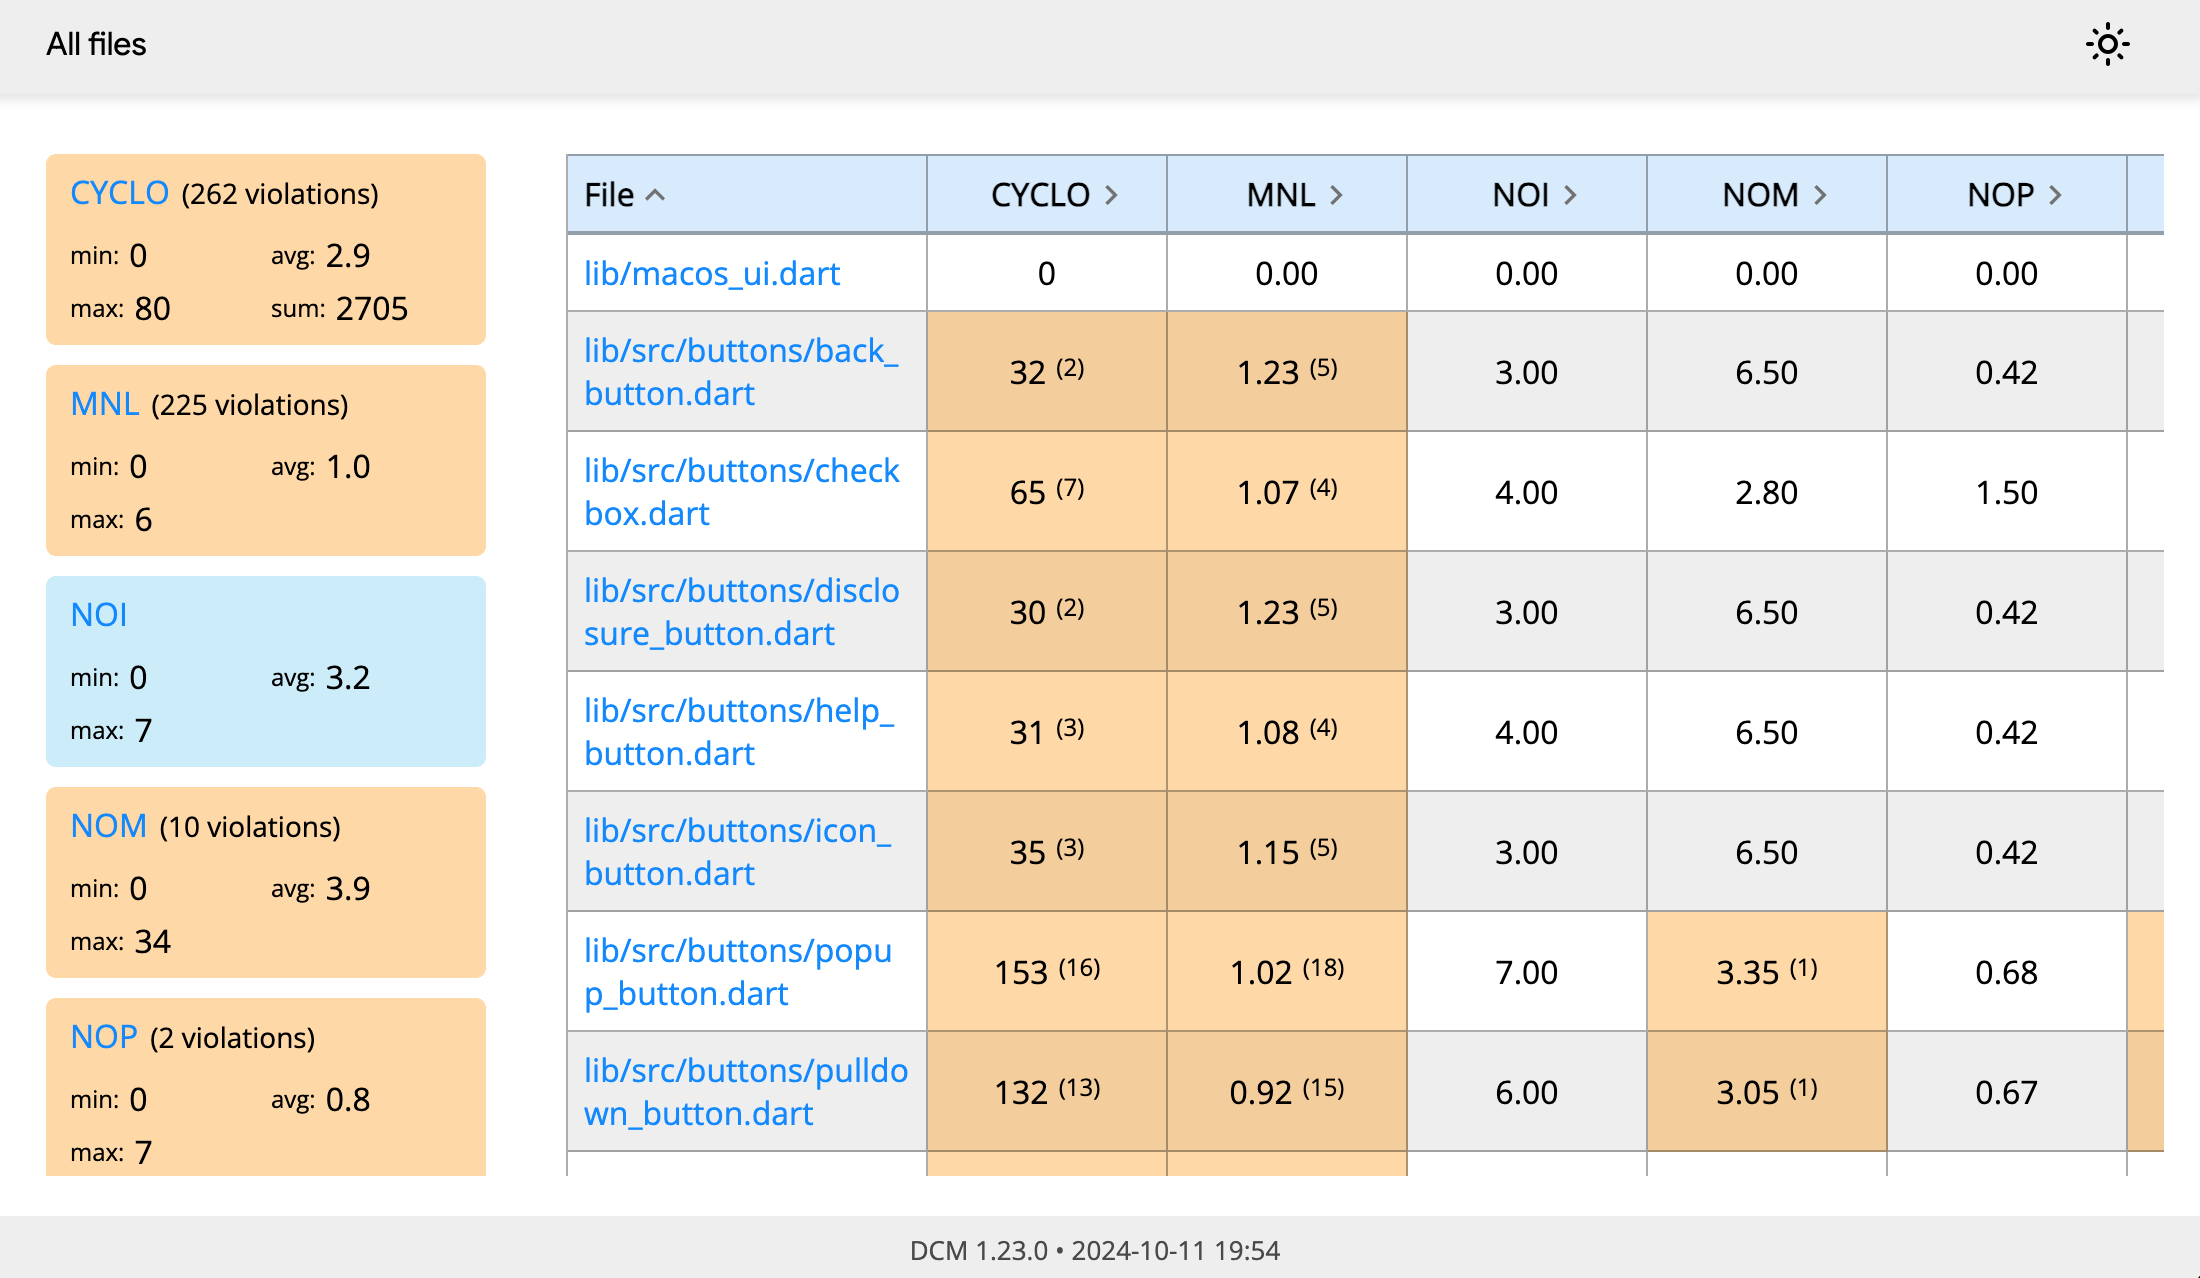Click NOI card avg value 3.2

coord(348,677)
